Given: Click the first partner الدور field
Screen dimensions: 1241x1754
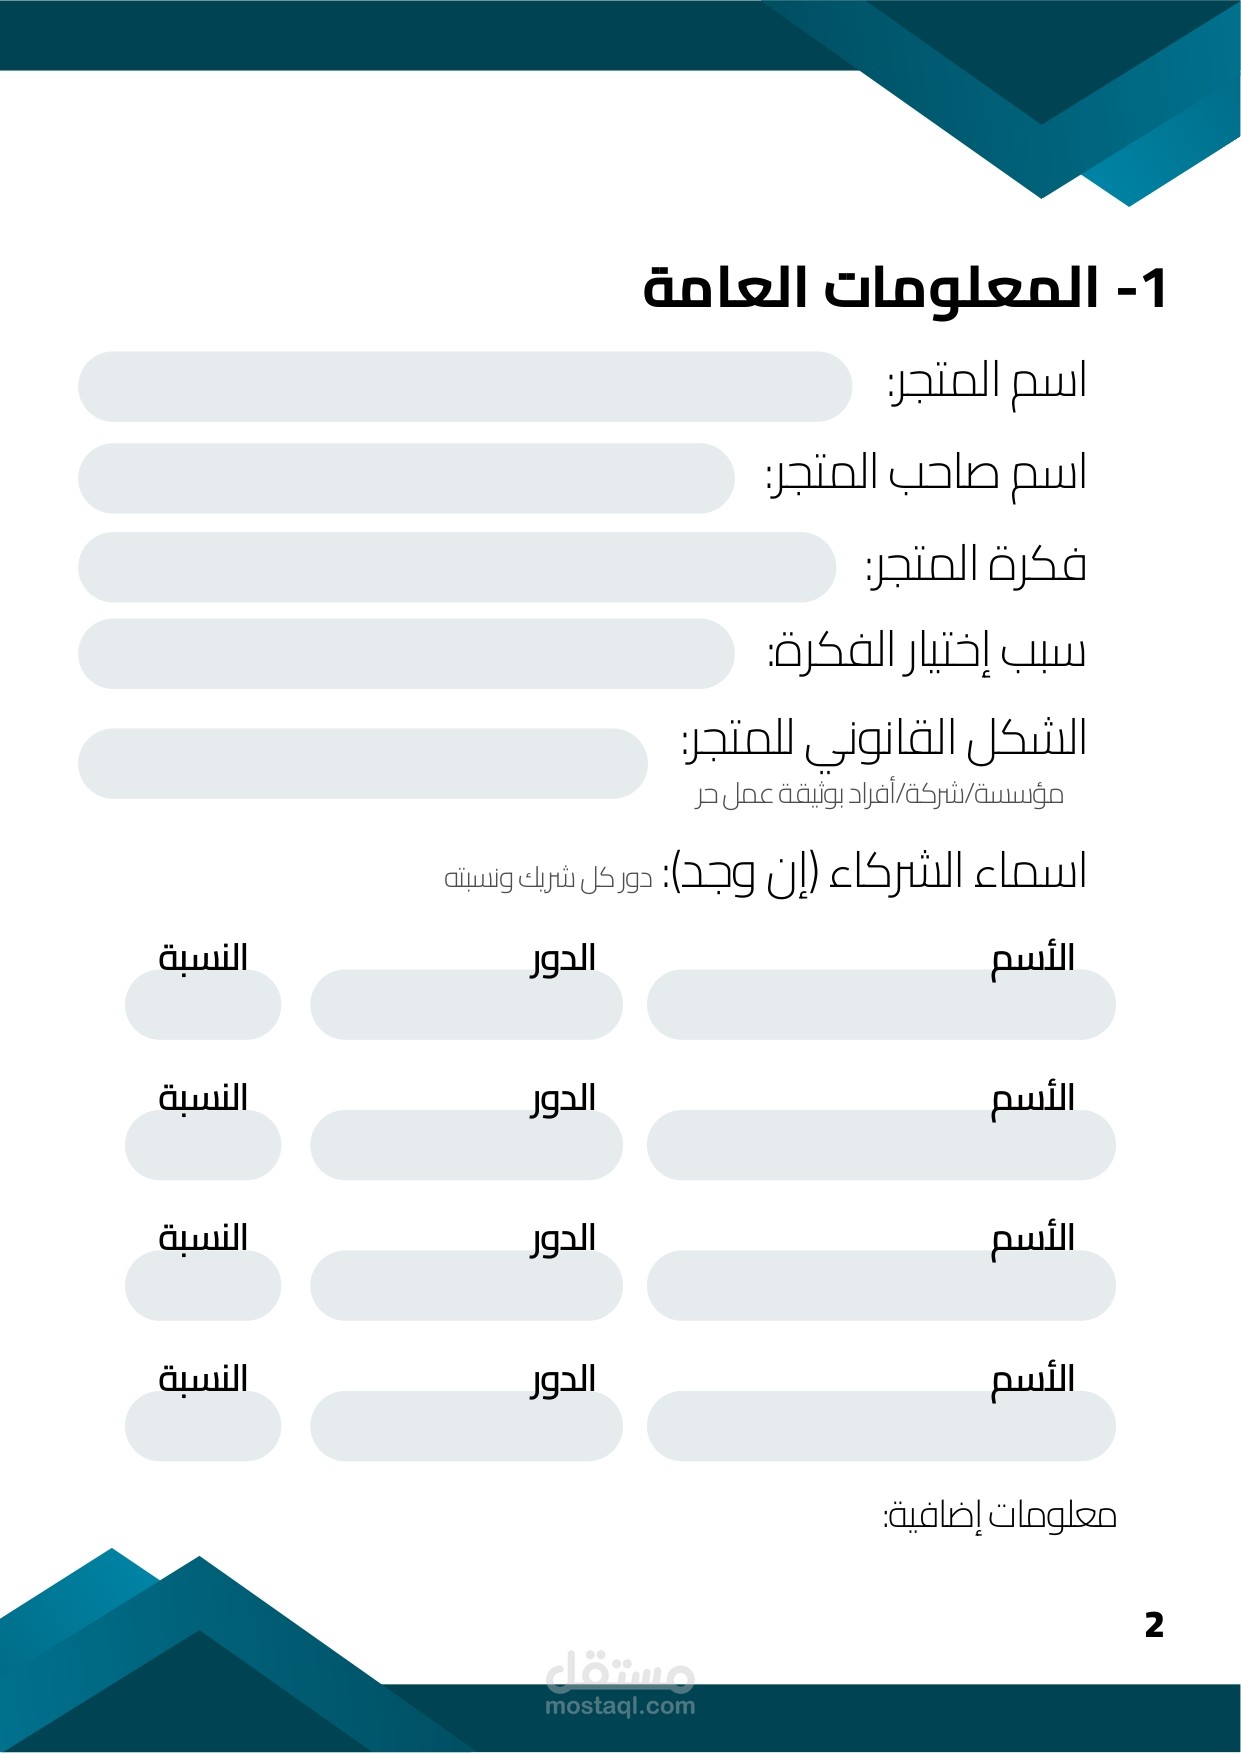Looking at the screenshot, I should coord(466,1004).
